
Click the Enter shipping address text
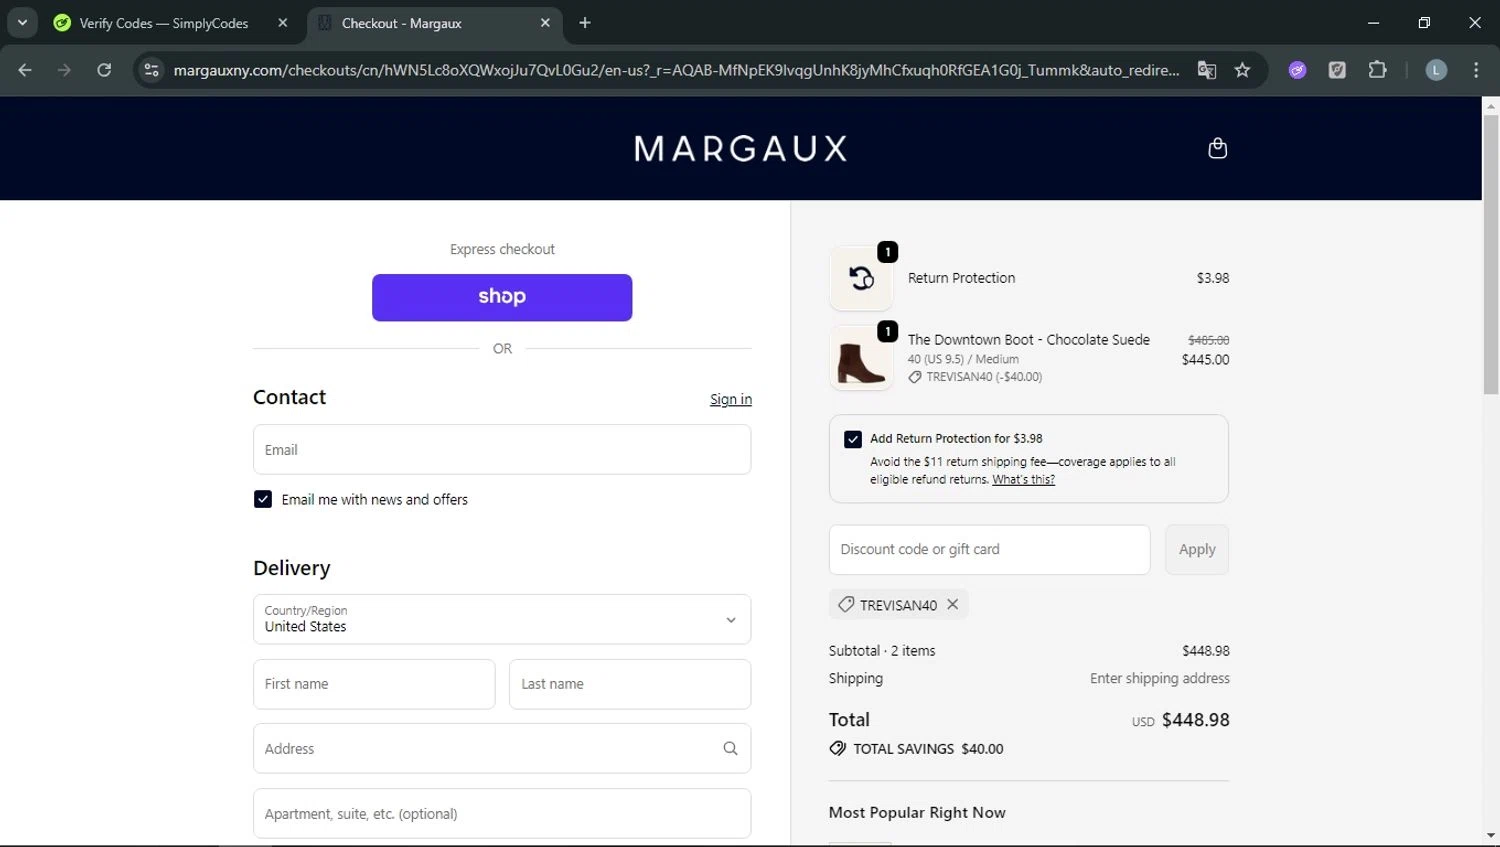pos(1160,678)
